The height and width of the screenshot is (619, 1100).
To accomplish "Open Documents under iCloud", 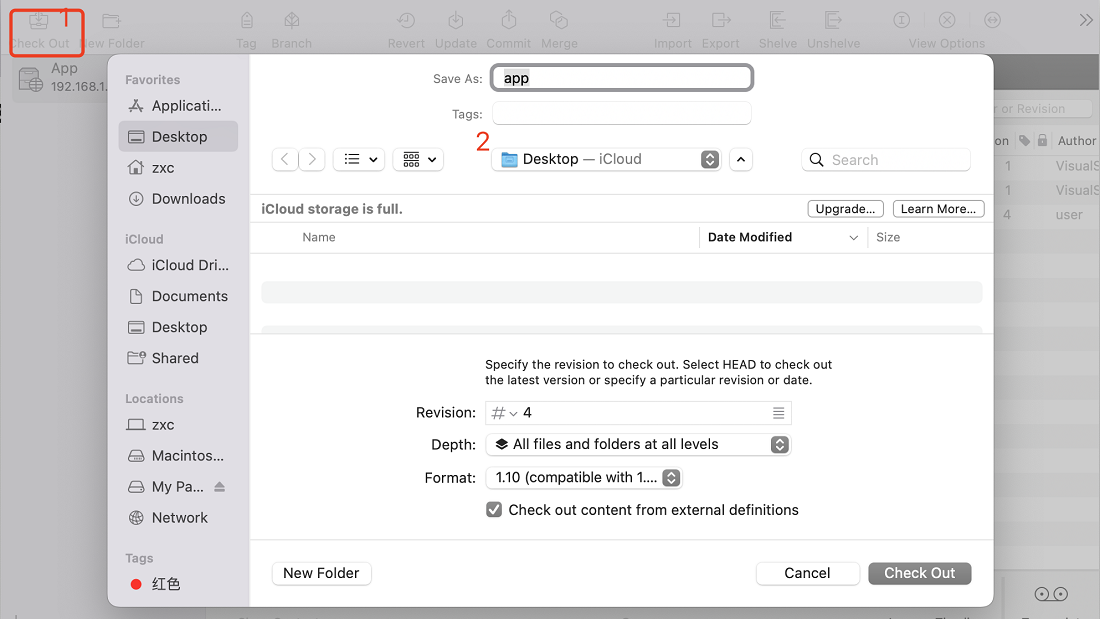I will click(178, 296).
